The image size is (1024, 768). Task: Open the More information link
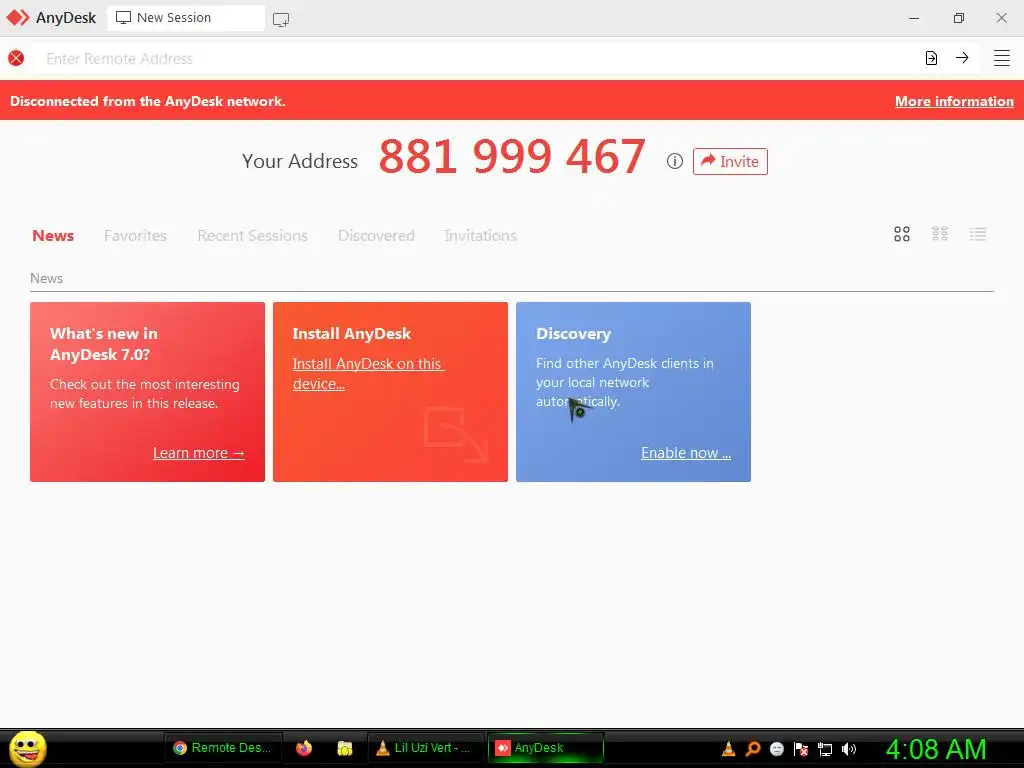coord(954,101)
